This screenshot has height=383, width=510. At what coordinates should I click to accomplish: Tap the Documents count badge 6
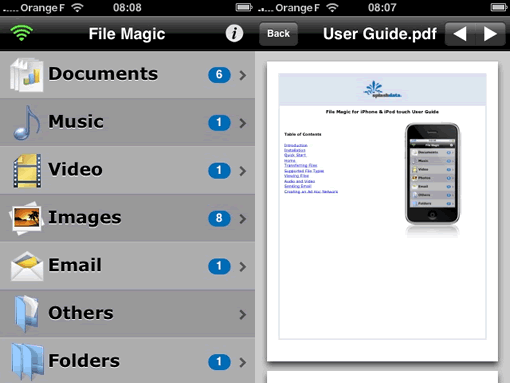click(x=219, y=75)
